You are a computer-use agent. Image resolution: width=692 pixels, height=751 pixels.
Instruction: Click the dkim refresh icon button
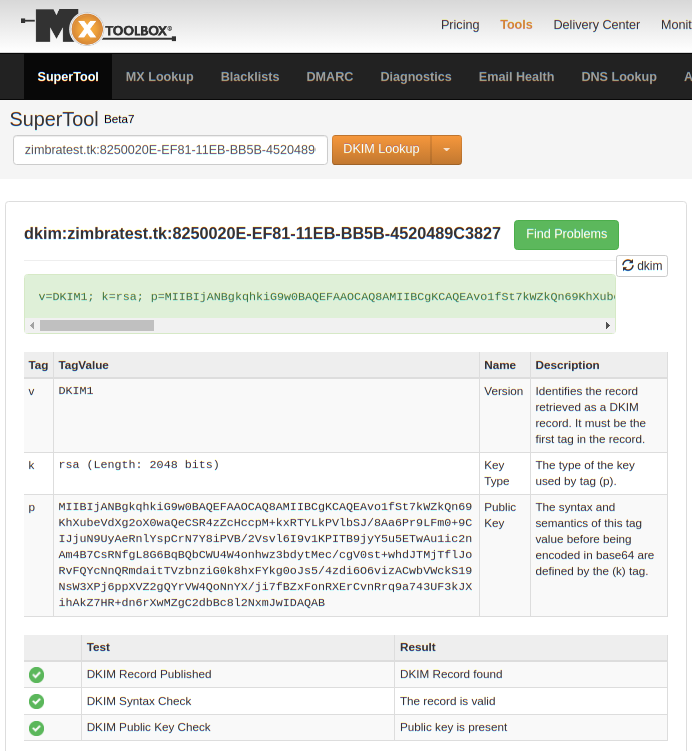point(641,266)
